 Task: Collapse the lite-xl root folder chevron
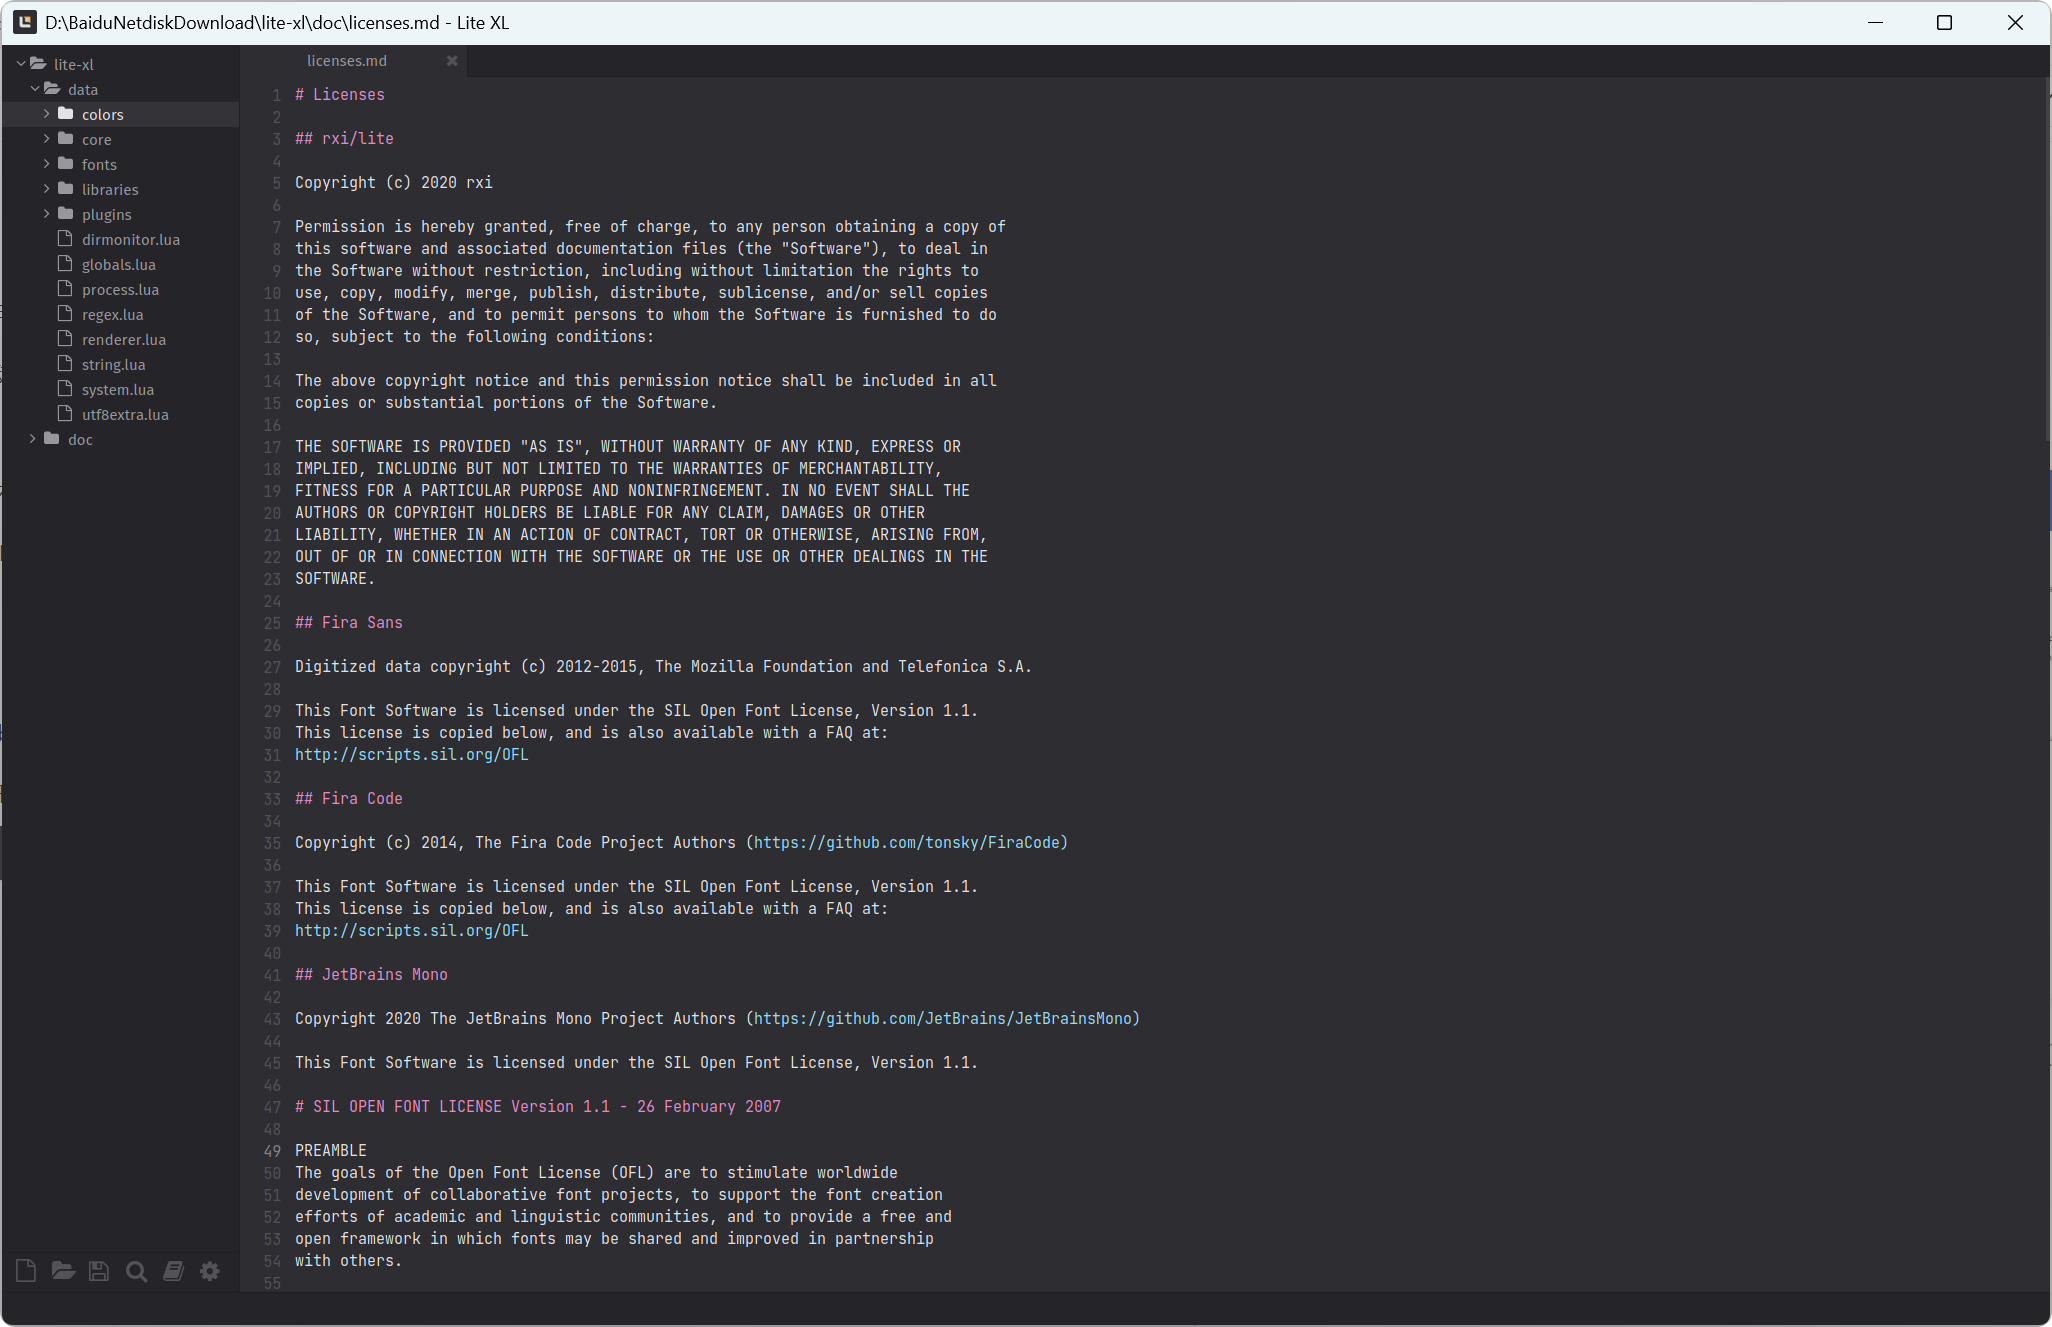21,64
